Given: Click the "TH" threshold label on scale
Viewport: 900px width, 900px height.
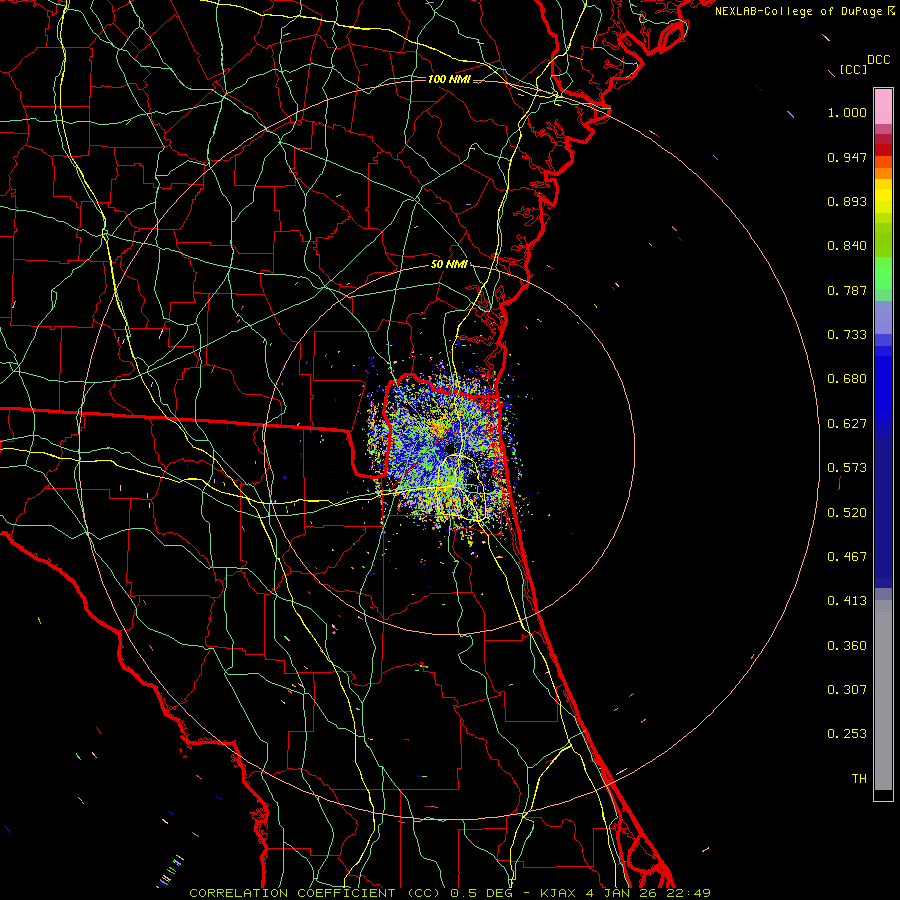Looking at the screenshot, I should [859, 779].
